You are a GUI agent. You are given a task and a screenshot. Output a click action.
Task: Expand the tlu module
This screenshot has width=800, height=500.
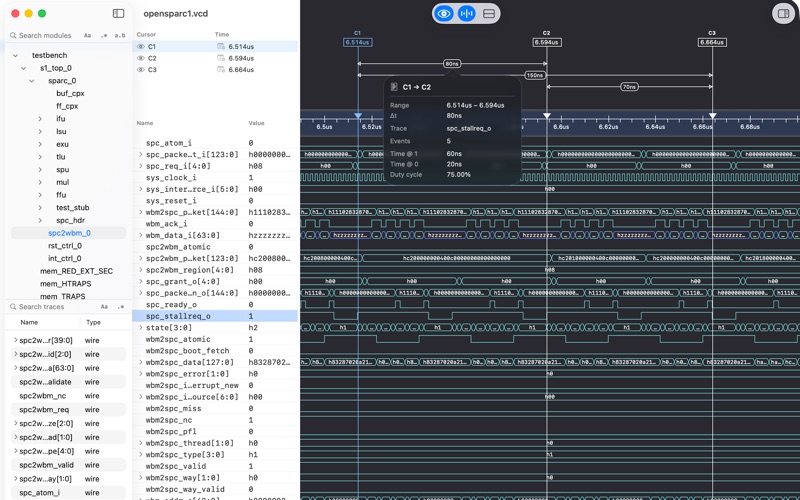[40, 157]
